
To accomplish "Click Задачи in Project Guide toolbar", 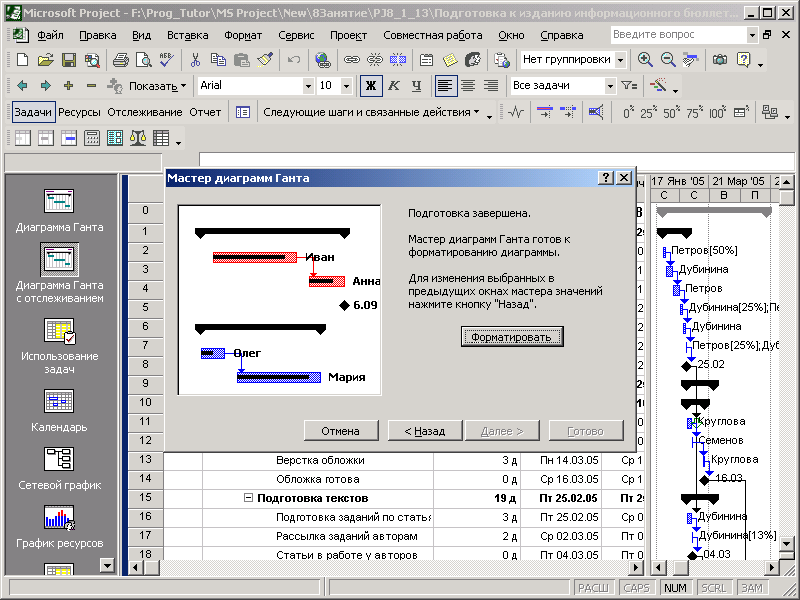I will 33,112.
